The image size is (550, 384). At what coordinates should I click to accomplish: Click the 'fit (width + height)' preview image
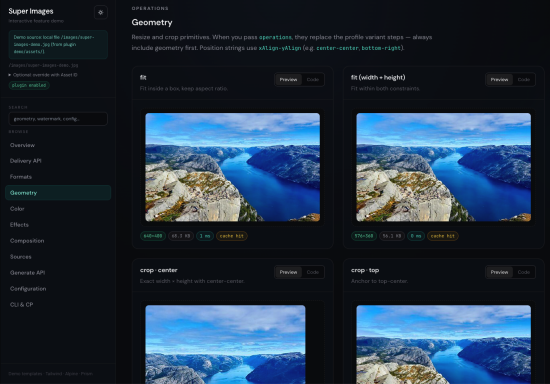tap(443, 167)
